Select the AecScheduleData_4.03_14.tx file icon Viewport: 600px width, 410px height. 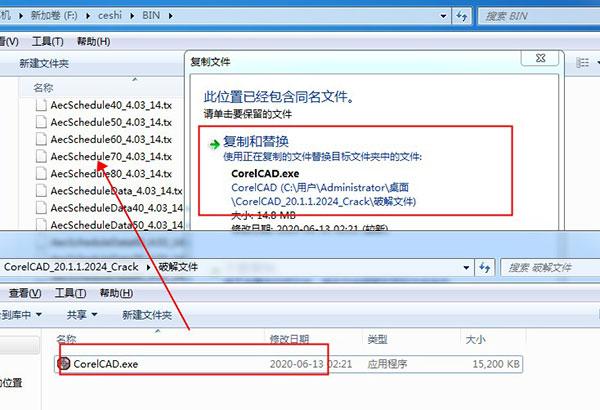pyautogui.click(x=41, y=191)
